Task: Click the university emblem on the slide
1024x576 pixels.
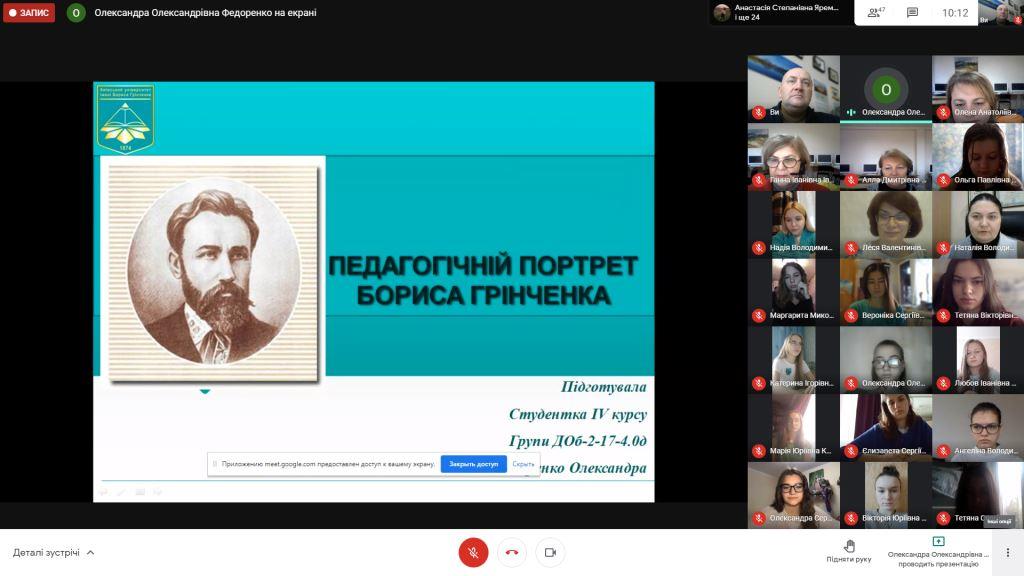Action: [125, 119]
